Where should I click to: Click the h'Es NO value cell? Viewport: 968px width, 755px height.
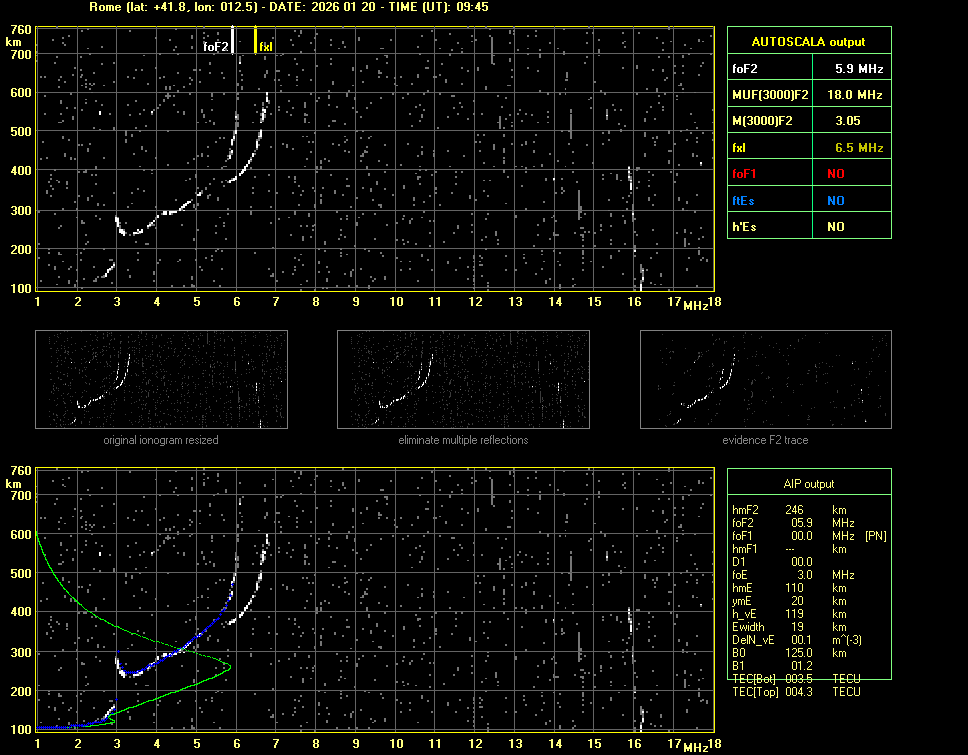pos(835,227)
